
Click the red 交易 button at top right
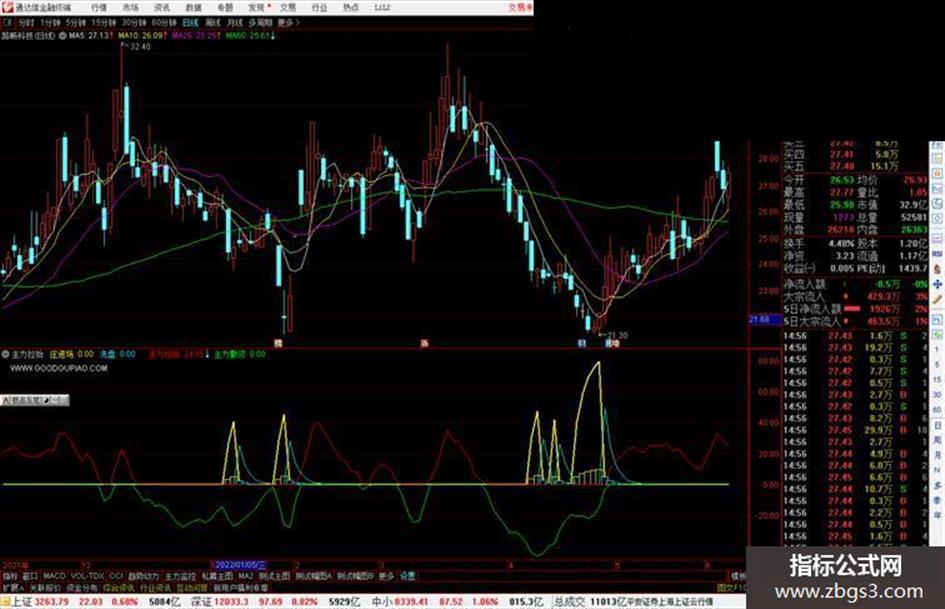520,8
